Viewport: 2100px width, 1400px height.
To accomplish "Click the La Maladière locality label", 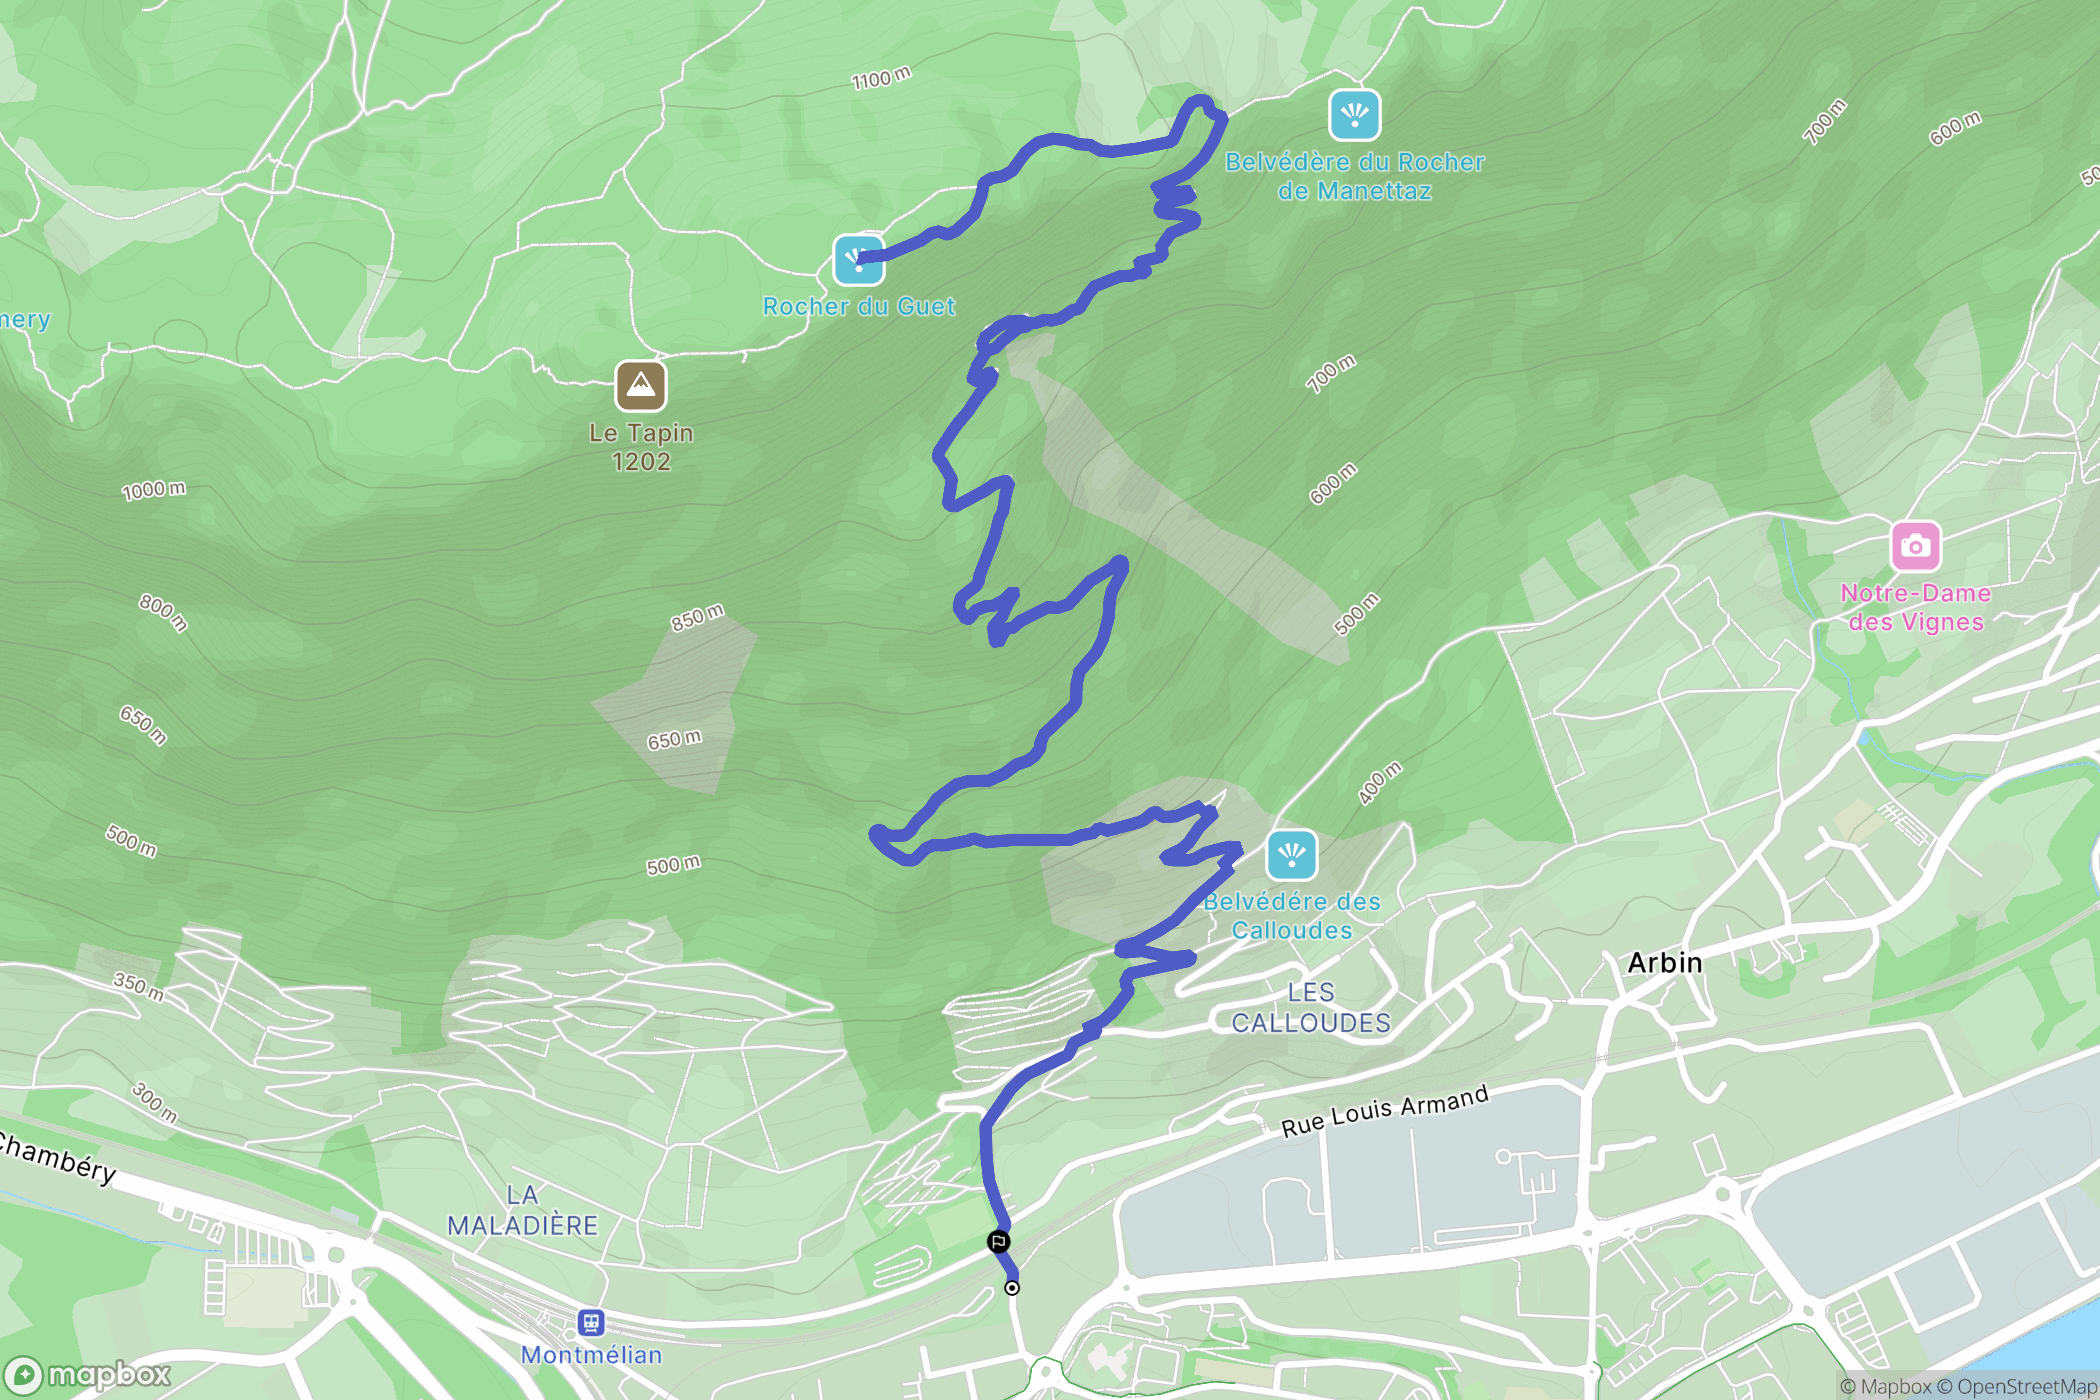I will point(523,1210).
